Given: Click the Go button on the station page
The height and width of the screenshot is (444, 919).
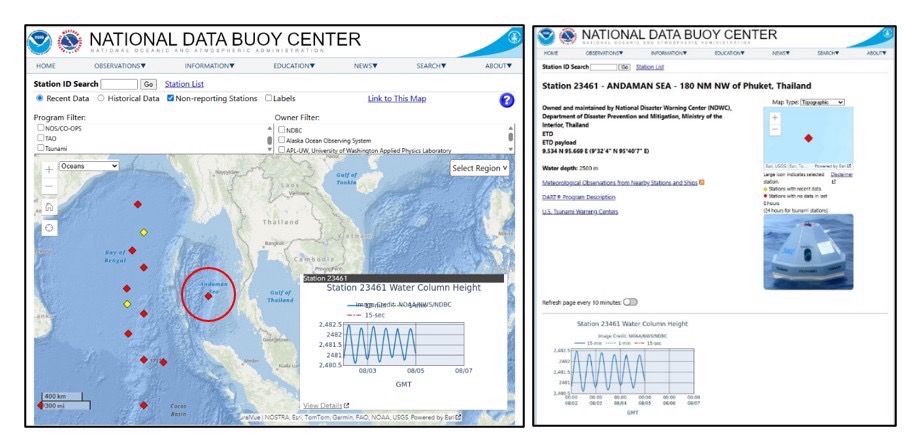Looking at the screenshot, I should (625, 67).
